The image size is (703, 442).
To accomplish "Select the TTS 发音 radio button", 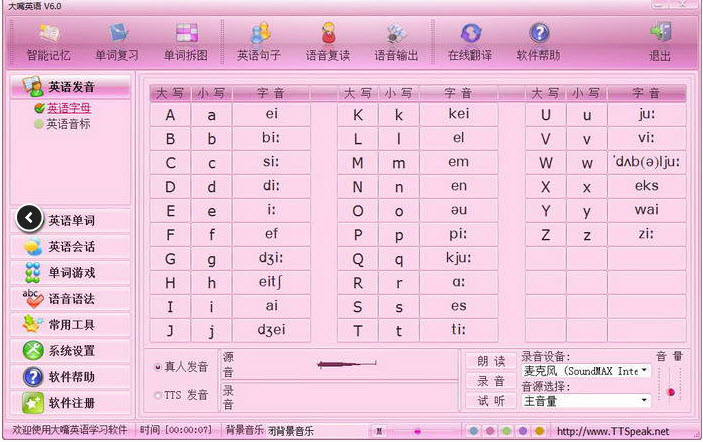I will click(x=159, y=395).
